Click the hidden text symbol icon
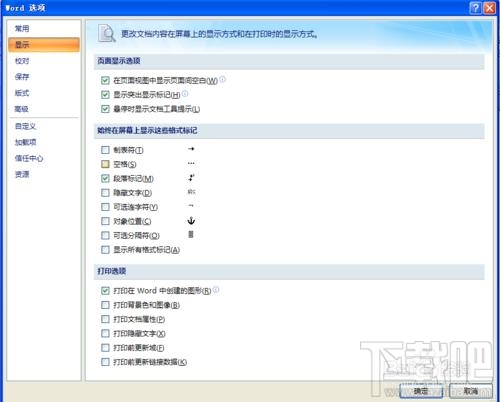 pyautogui.click(x=191, y=192)
